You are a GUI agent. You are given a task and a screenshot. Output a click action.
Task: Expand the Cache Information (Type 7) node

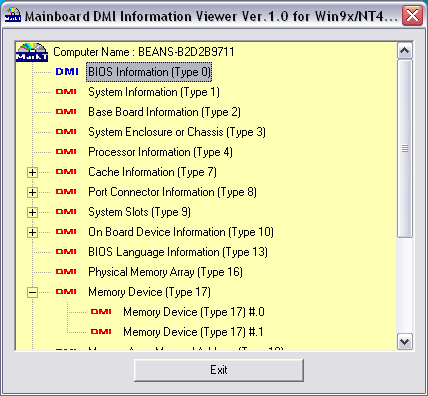(32, 172)
